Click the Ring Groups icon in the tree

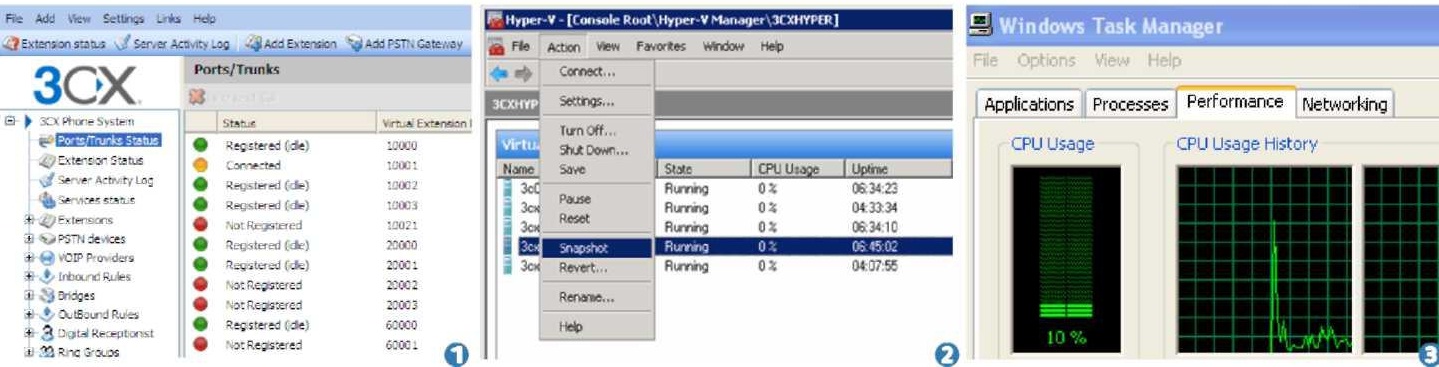click(x=46, y=353)
